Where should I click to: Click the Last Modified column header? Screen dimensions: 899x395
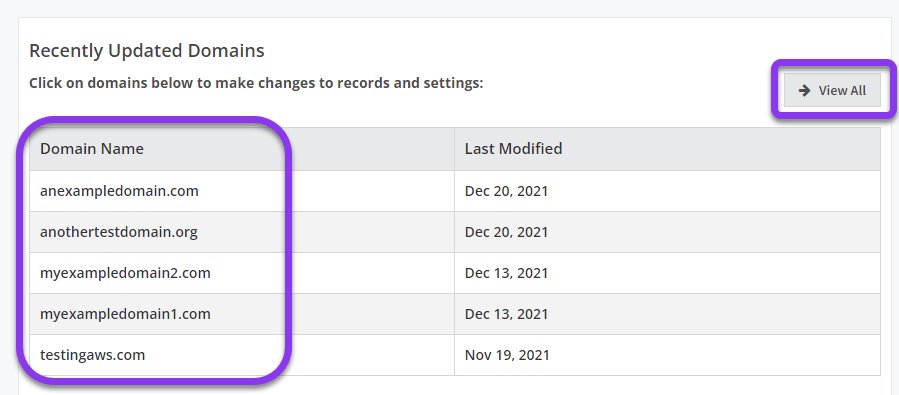(513, 149)
